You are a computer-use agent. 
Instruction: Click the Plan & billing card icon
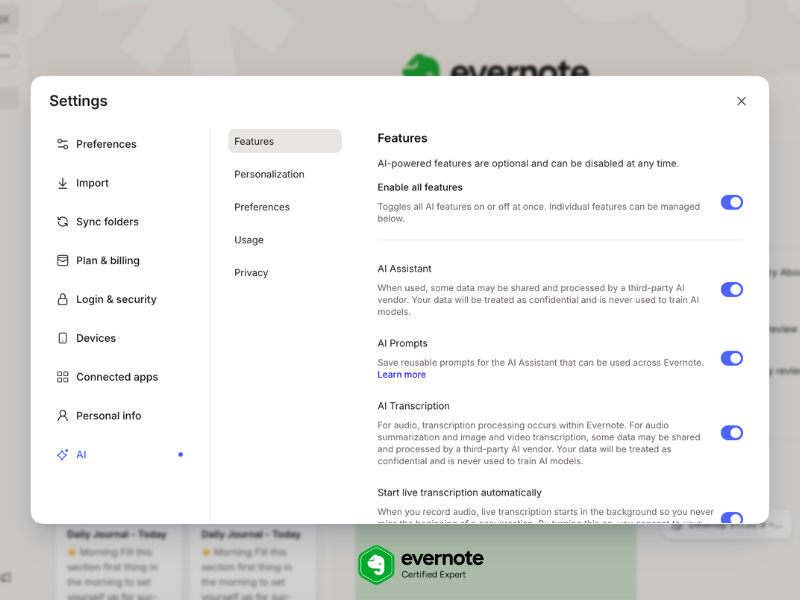coord(62,260)
